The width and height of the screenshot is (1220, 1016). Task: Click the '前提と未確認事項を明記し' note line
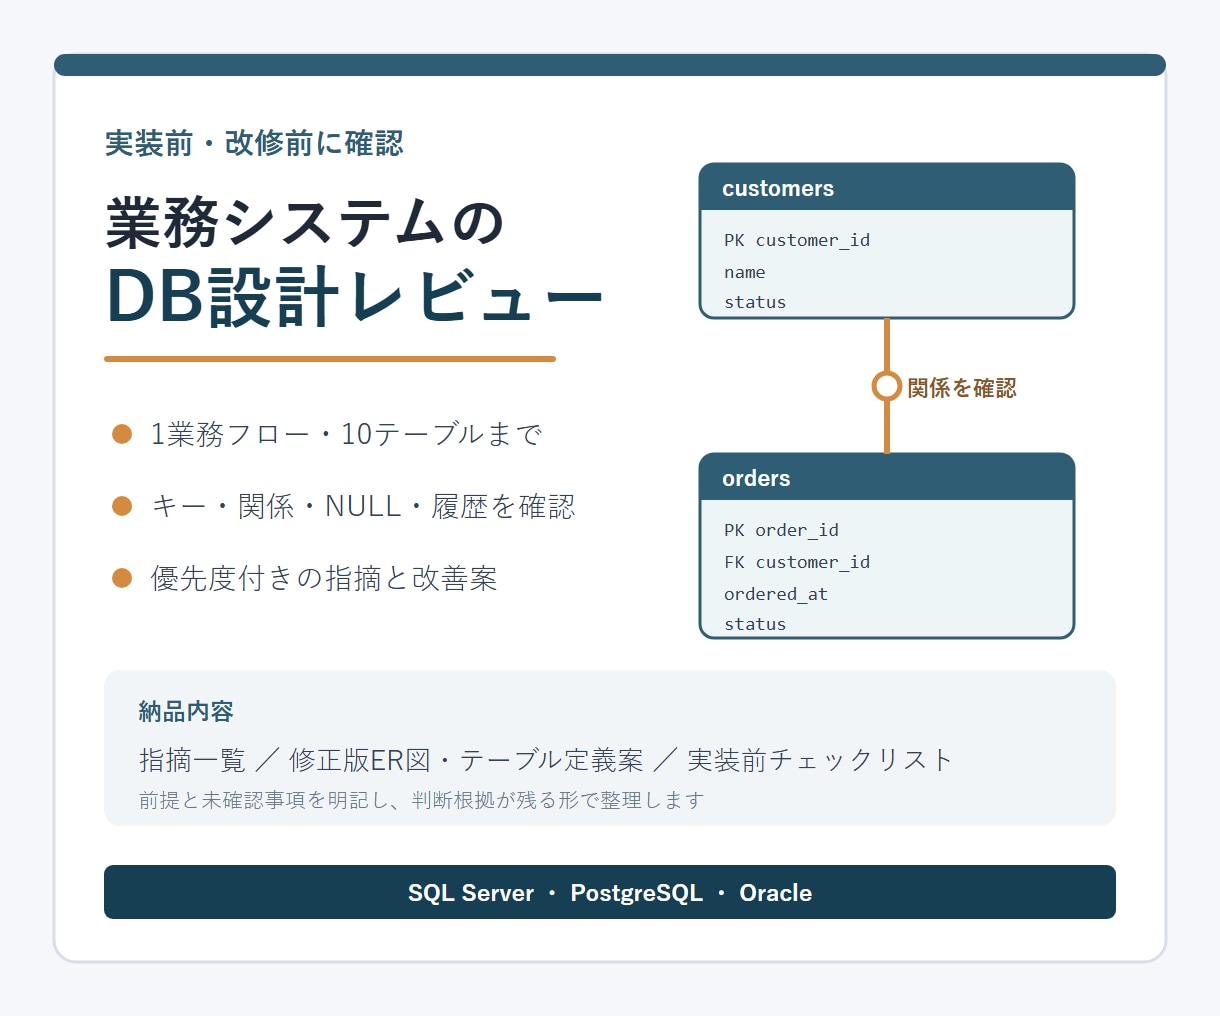pos(421,800)
